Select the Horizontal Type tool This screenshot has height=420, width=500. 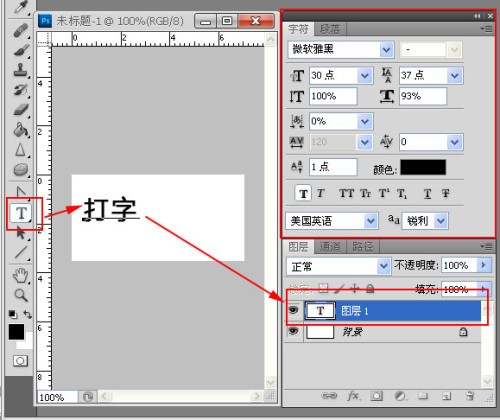pos(21,213)
